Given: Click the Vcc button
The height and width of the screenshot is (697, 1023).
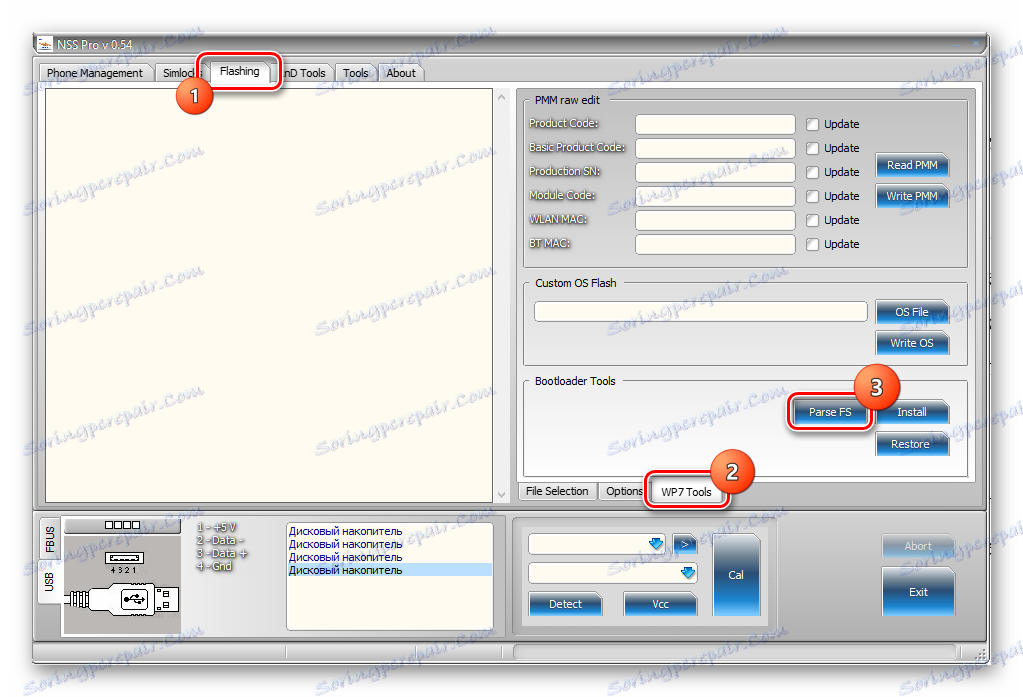Looking at the screenshot, I should [x=660, y=604].
